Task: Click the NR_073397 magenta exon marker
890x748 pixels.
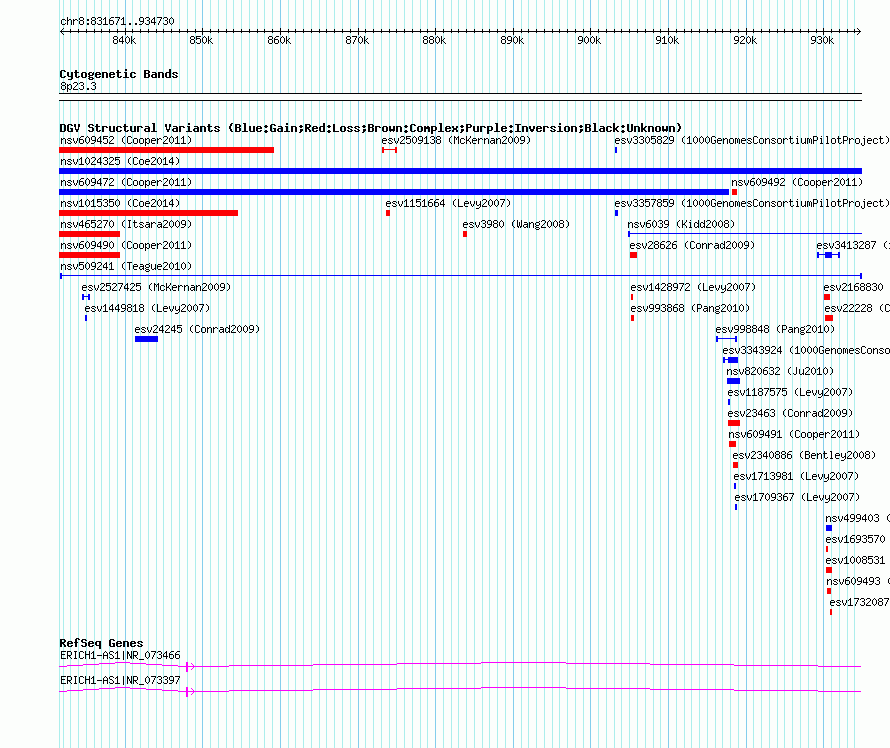Action: [189, 691]
